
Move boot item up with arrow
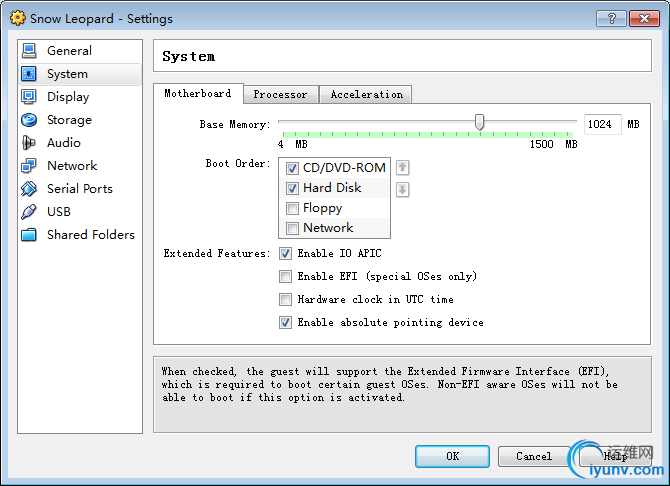(403, 168)
